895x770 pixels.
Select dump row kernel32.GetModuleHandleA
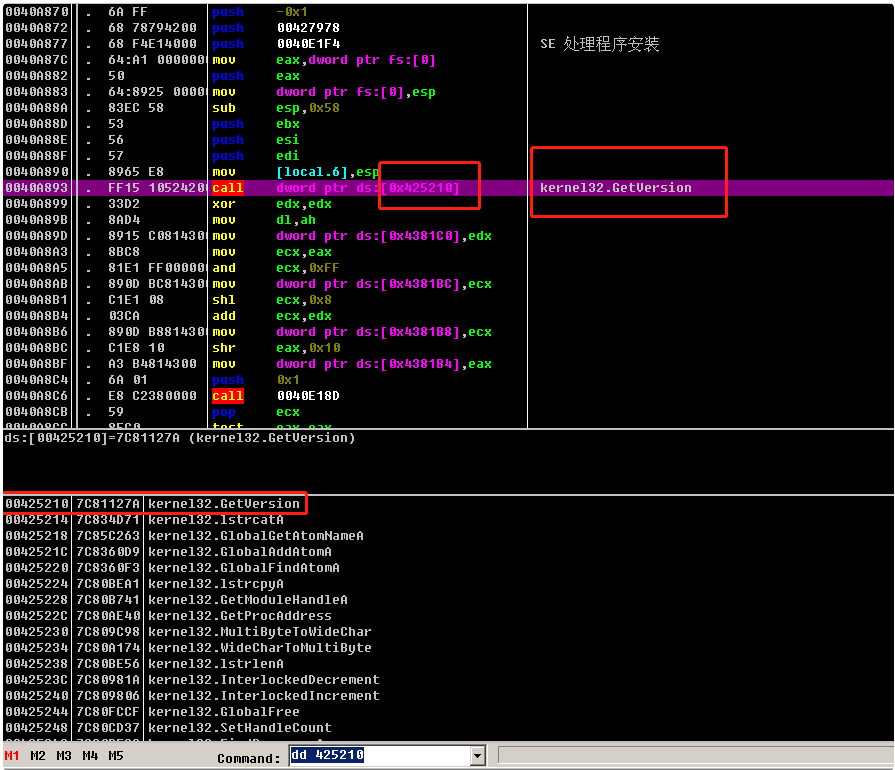(x=247, y=600)
